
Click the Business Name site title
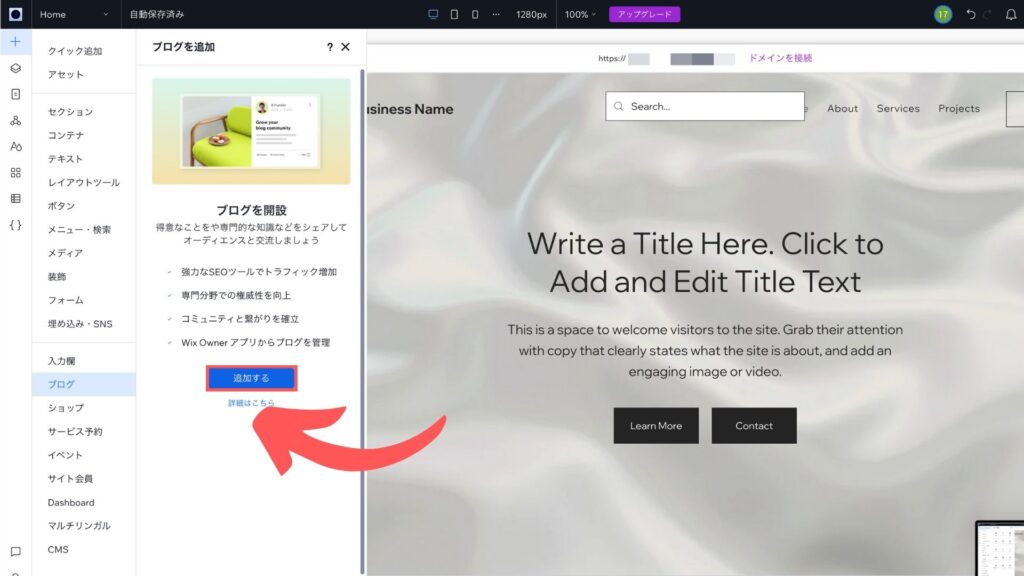coord(409,109)
